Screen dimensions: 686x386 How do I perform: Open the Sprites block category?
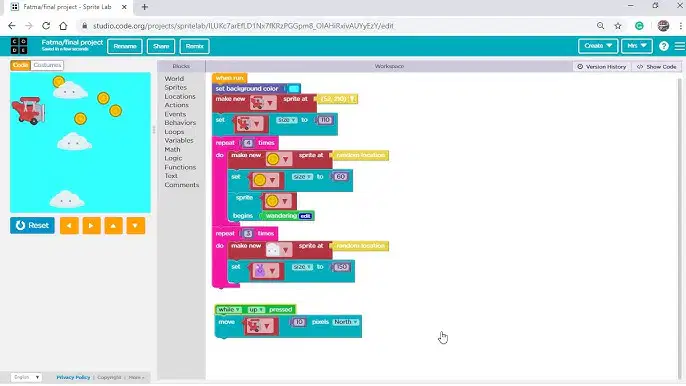pyautogui.click(x=175, y=88)
